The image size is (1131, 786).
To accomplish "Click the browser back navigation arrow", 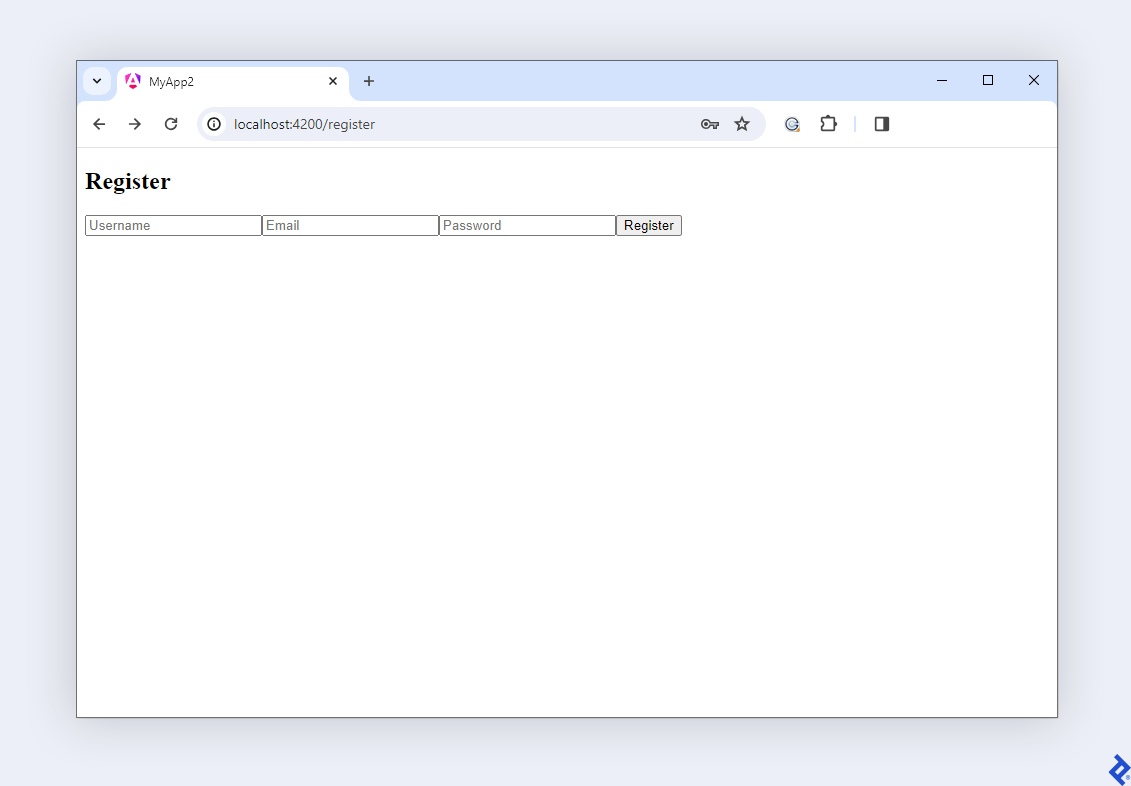I will [x=98, y=124].
